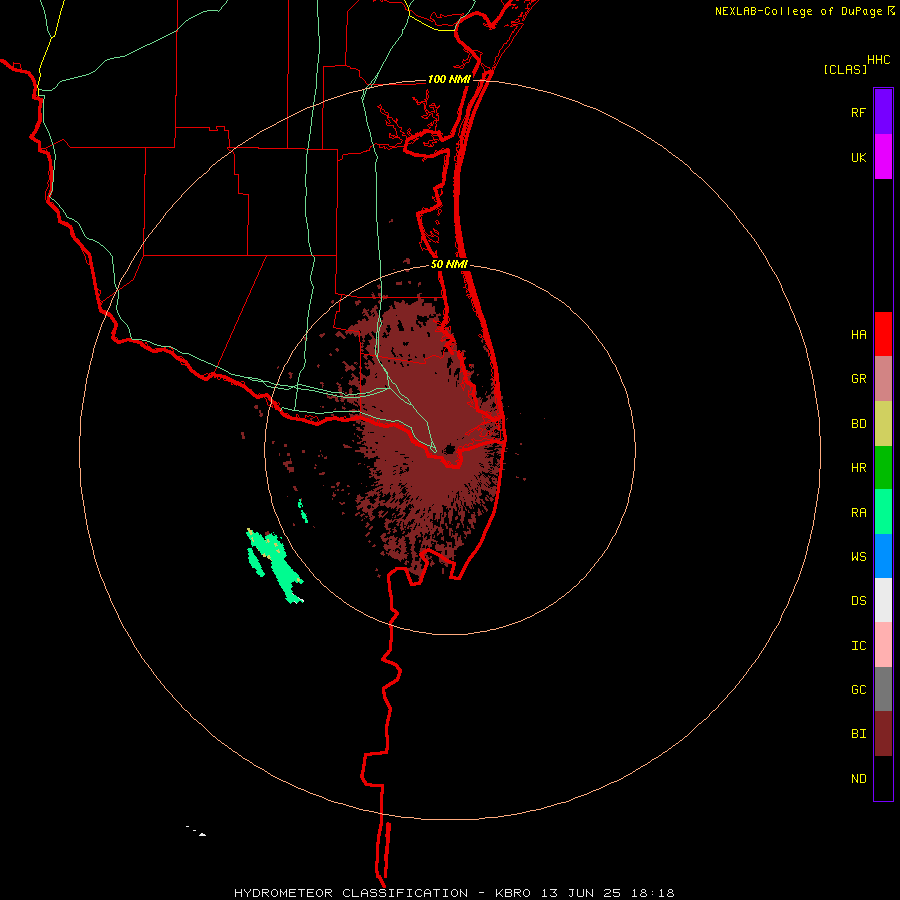Click the 50 NMI range ring label
900x900 pixels.
[449, 265]
